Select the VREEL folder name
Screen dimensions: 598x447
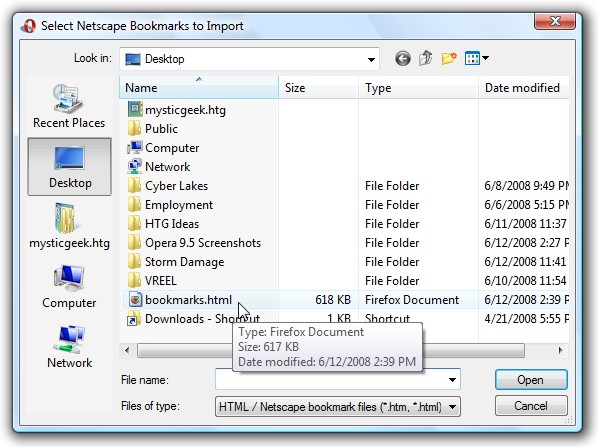(x=161, y=281)
